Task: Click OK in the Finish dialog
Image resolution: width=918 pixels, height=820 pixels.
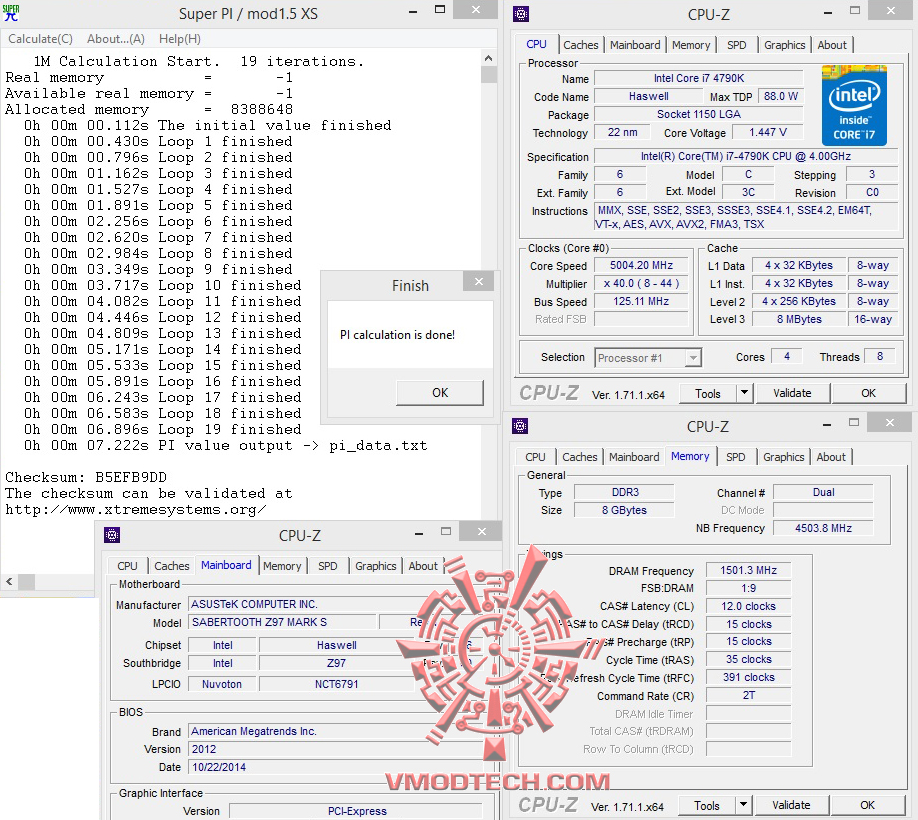Action: [440, 393]
